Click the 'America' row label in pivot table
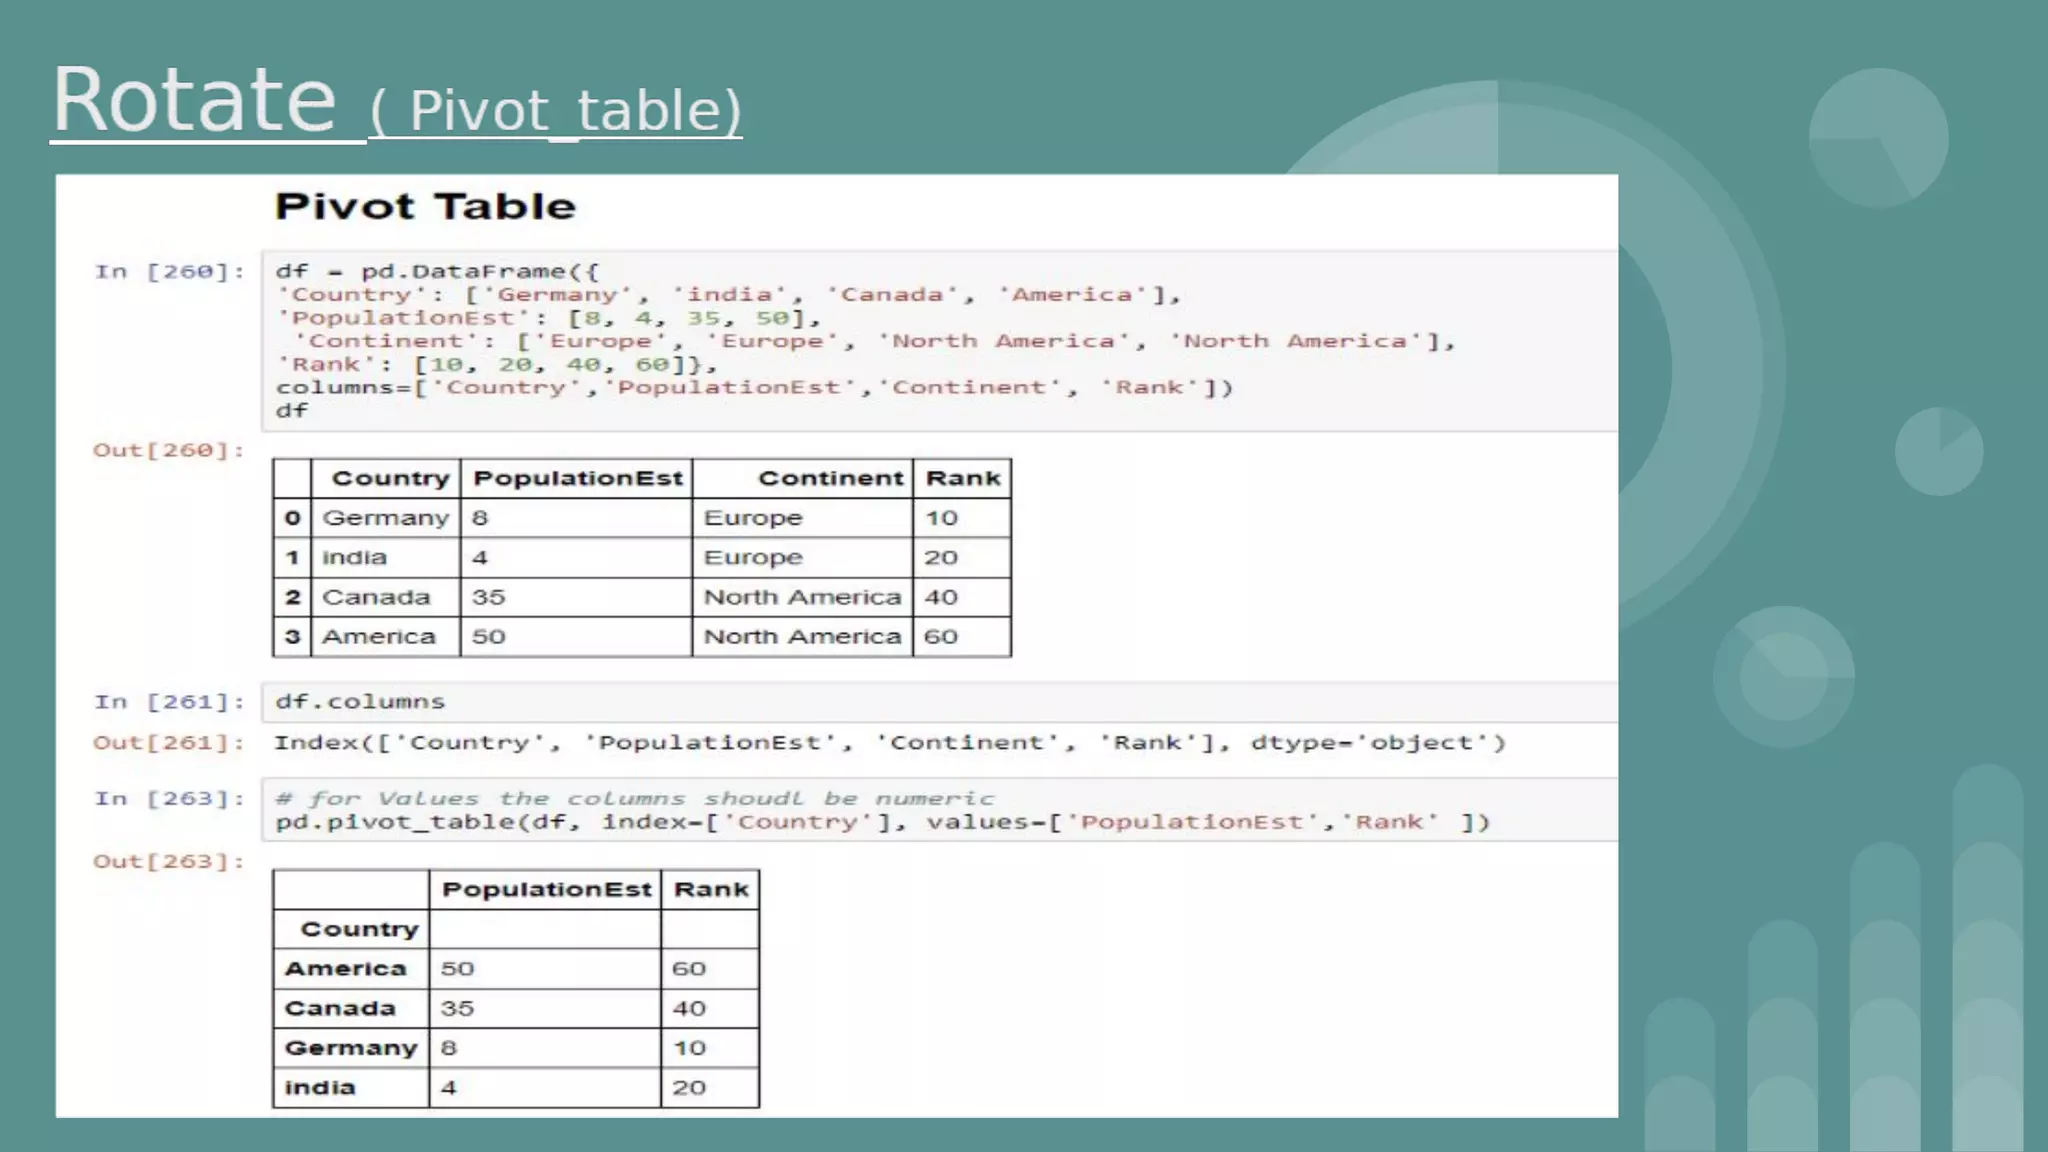2048x1152 pixels. (346, 969)
